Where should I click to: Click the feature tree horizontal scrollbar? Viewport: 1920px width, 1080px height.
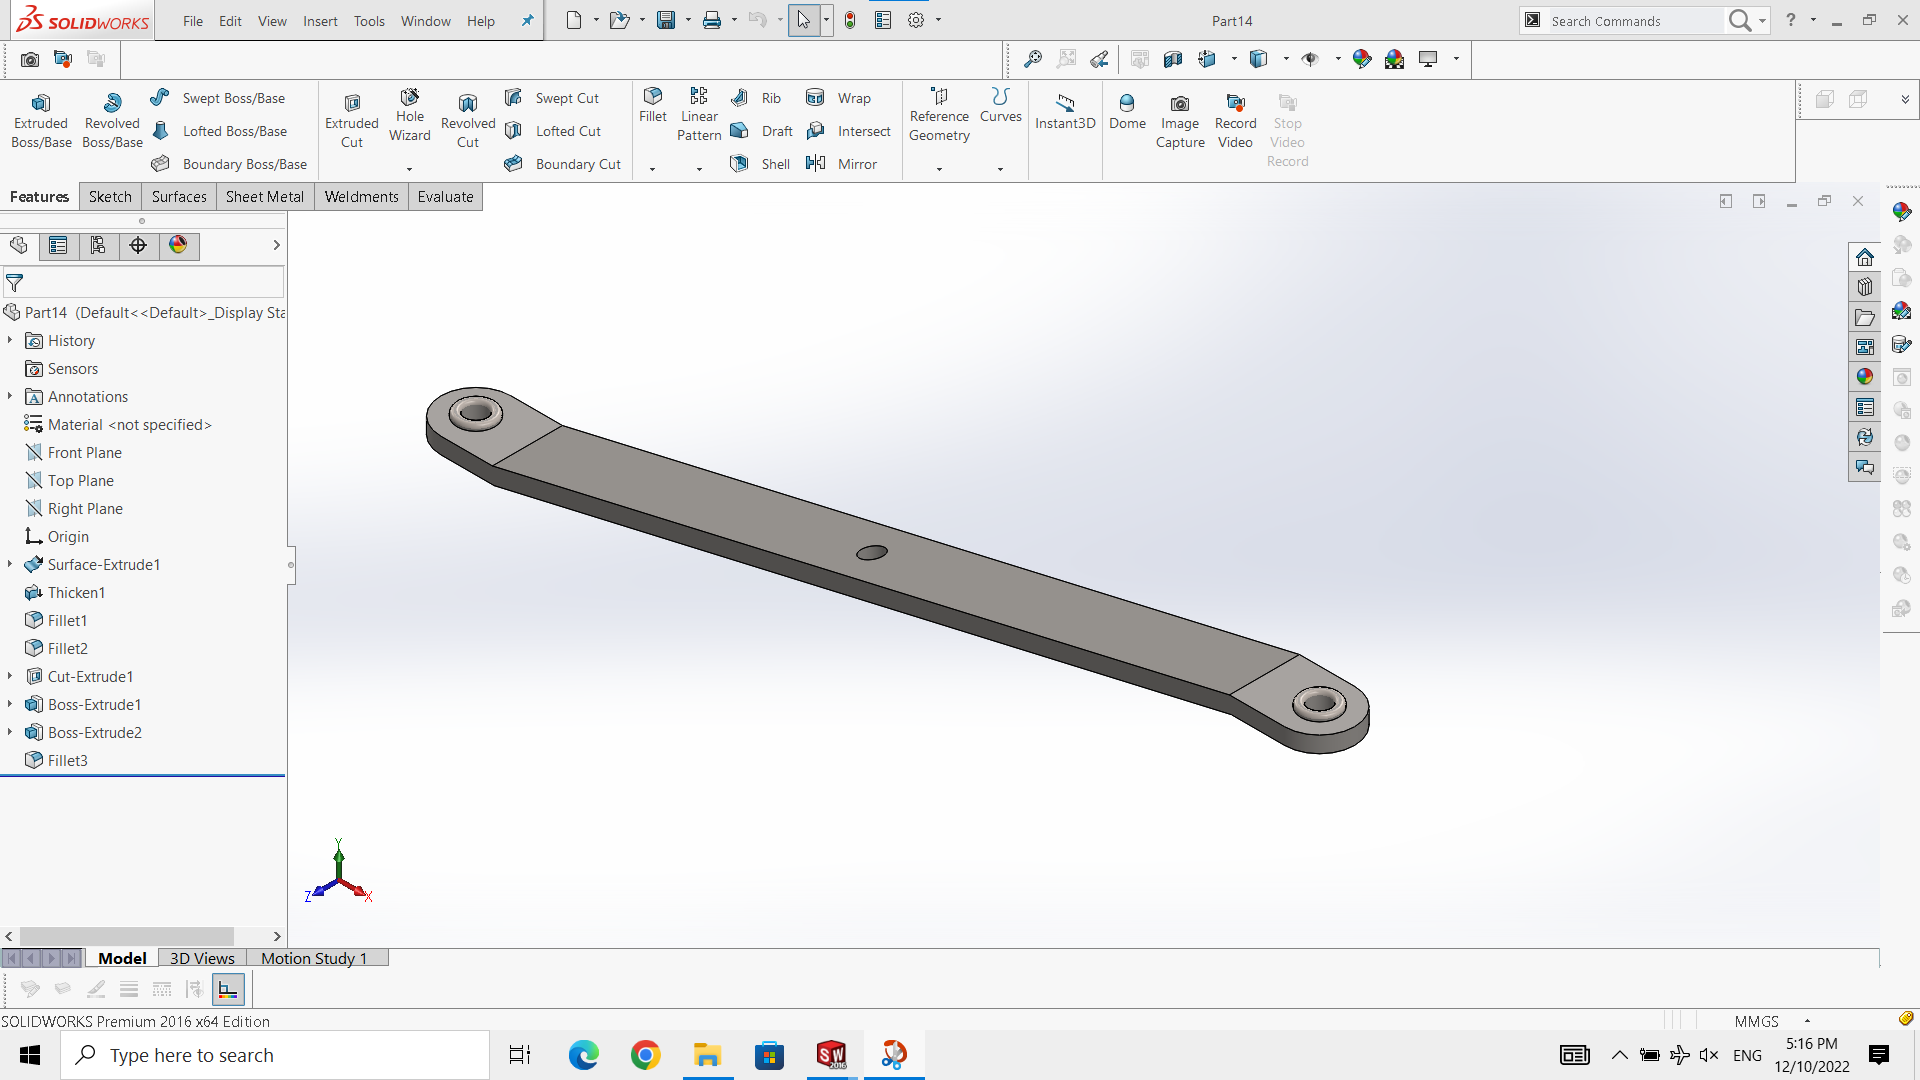[126, 936]
